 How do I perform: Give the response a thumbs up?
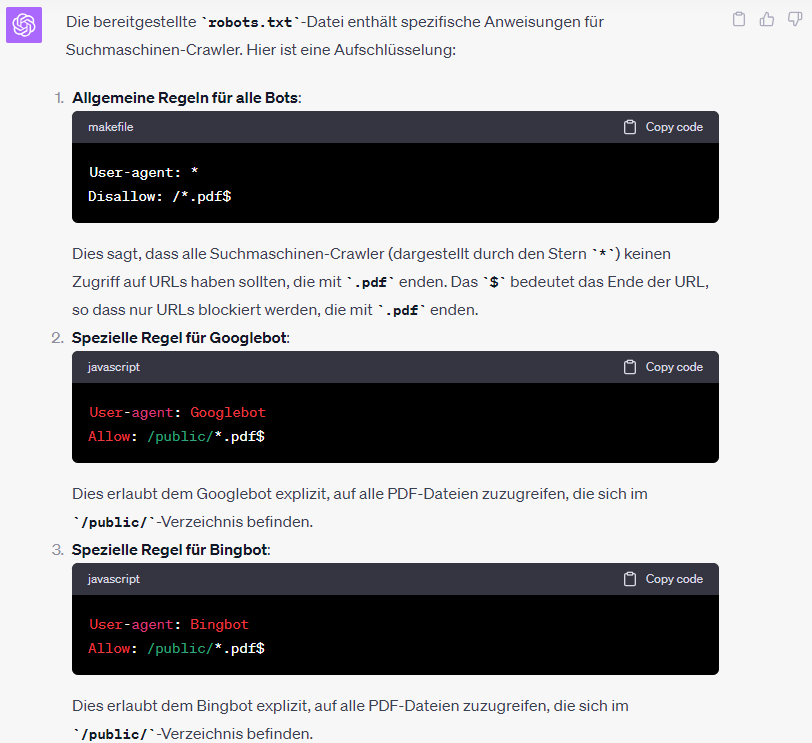(x=767, y=19)
